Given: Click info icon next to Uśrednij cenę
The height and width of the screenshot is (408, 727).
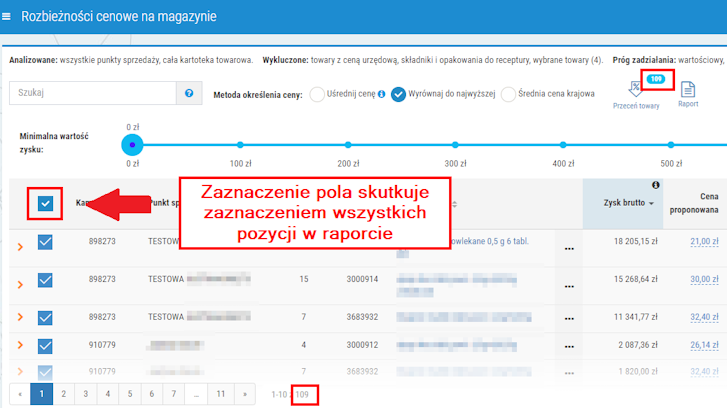Looking at the screenshot, I should click(x=381, y=94).
